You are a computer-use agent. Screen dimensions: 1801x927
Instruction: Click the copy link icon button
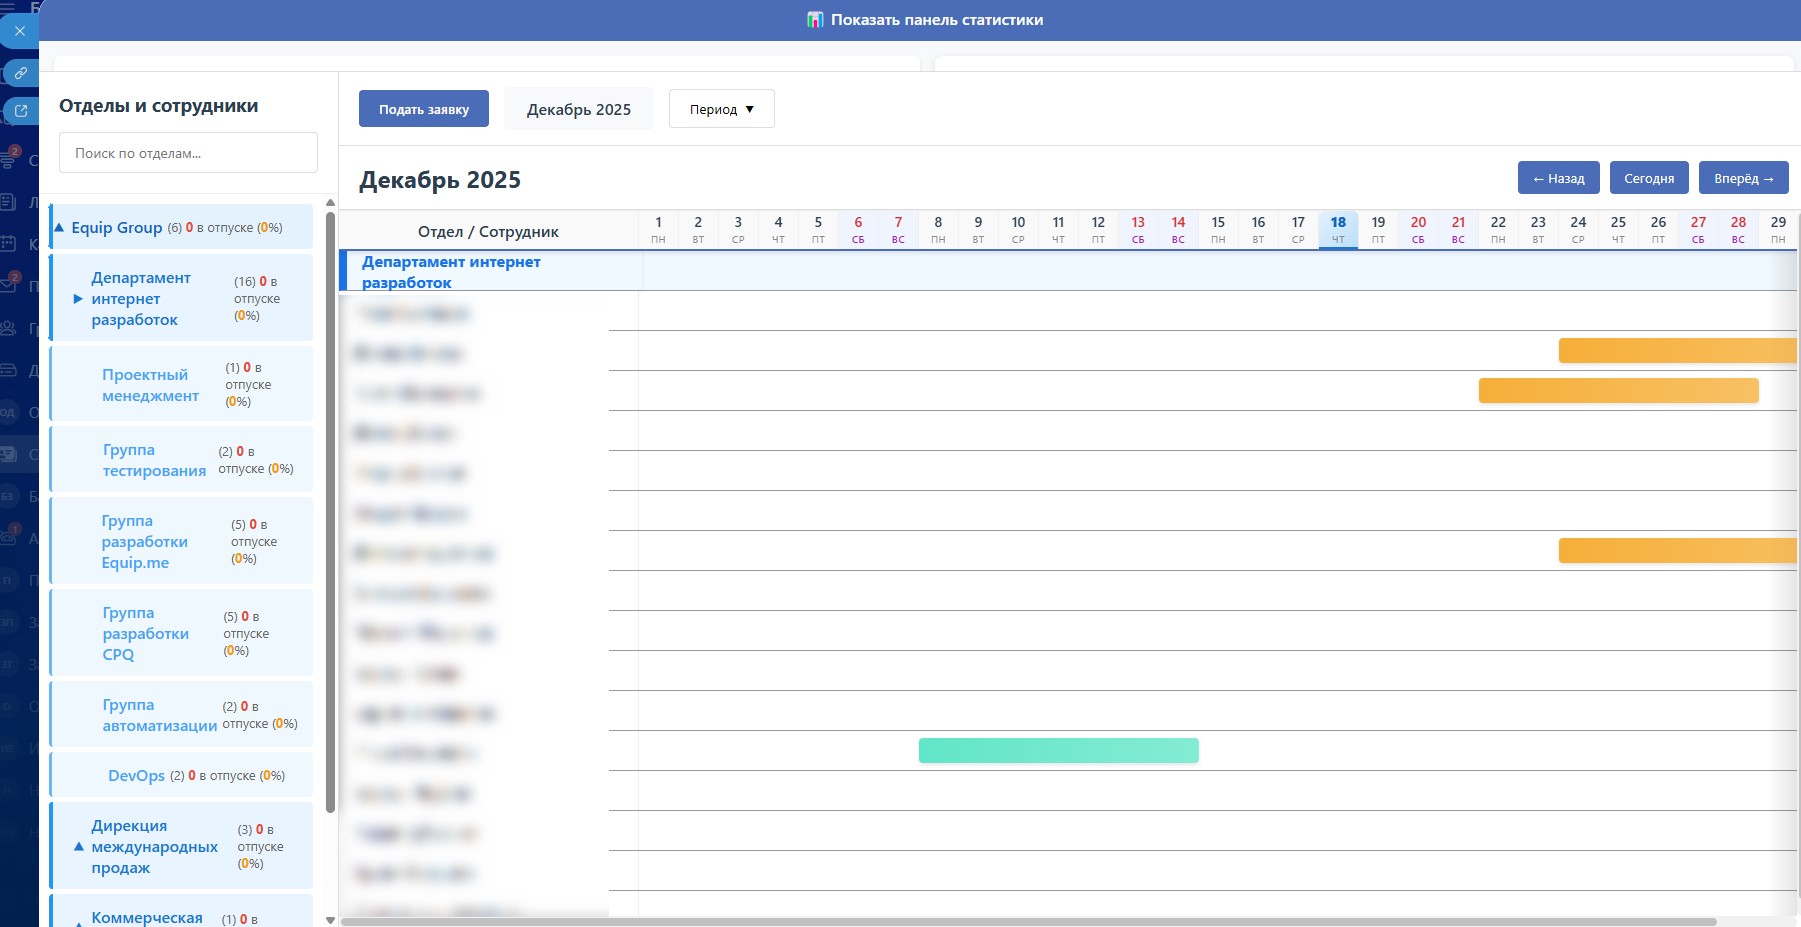20,73
